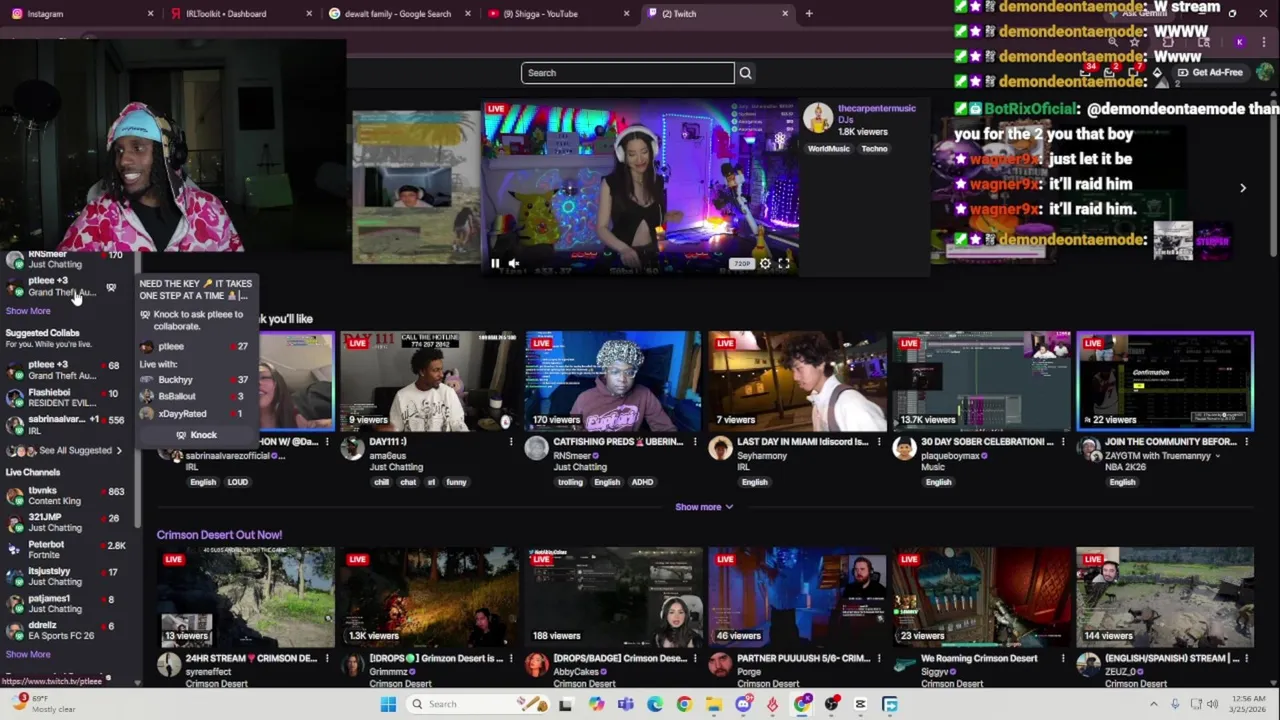The width and height of the screenshot is (1280, 720).
Task: Open patjames1 sidebar channel
Action: (65, 604)
